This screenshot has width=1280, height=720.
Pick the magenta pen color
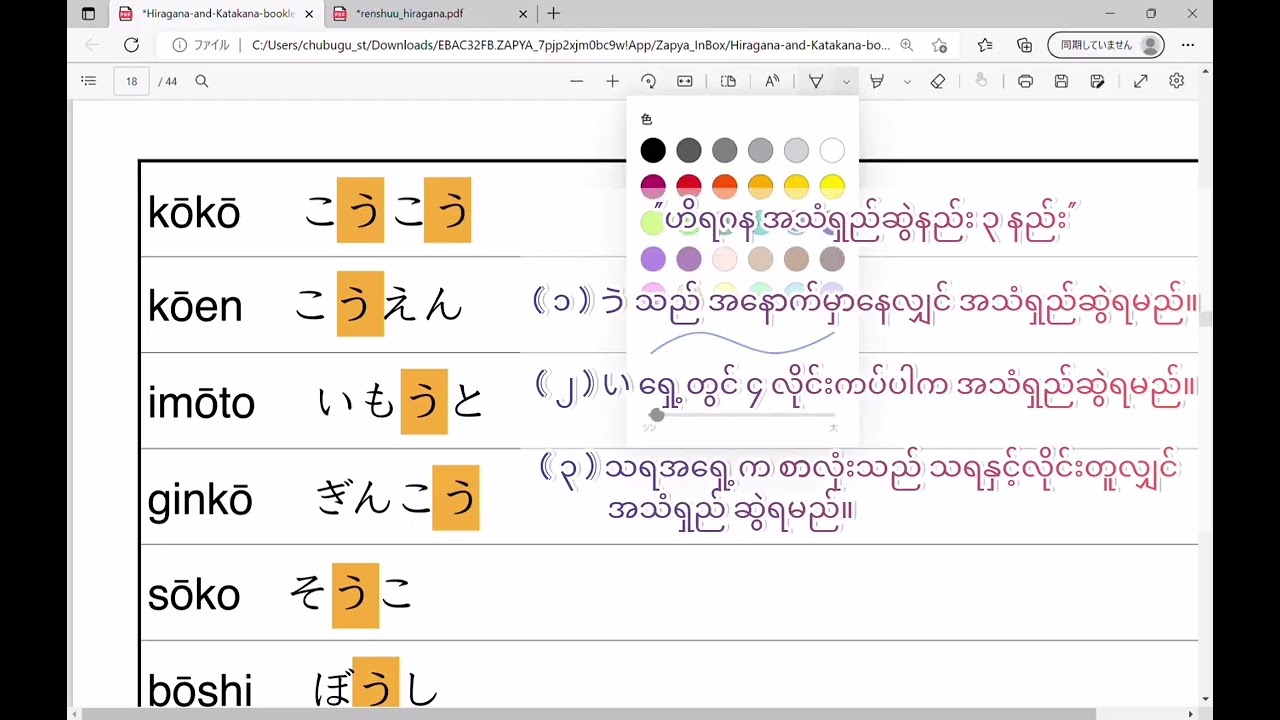(653, 186)
